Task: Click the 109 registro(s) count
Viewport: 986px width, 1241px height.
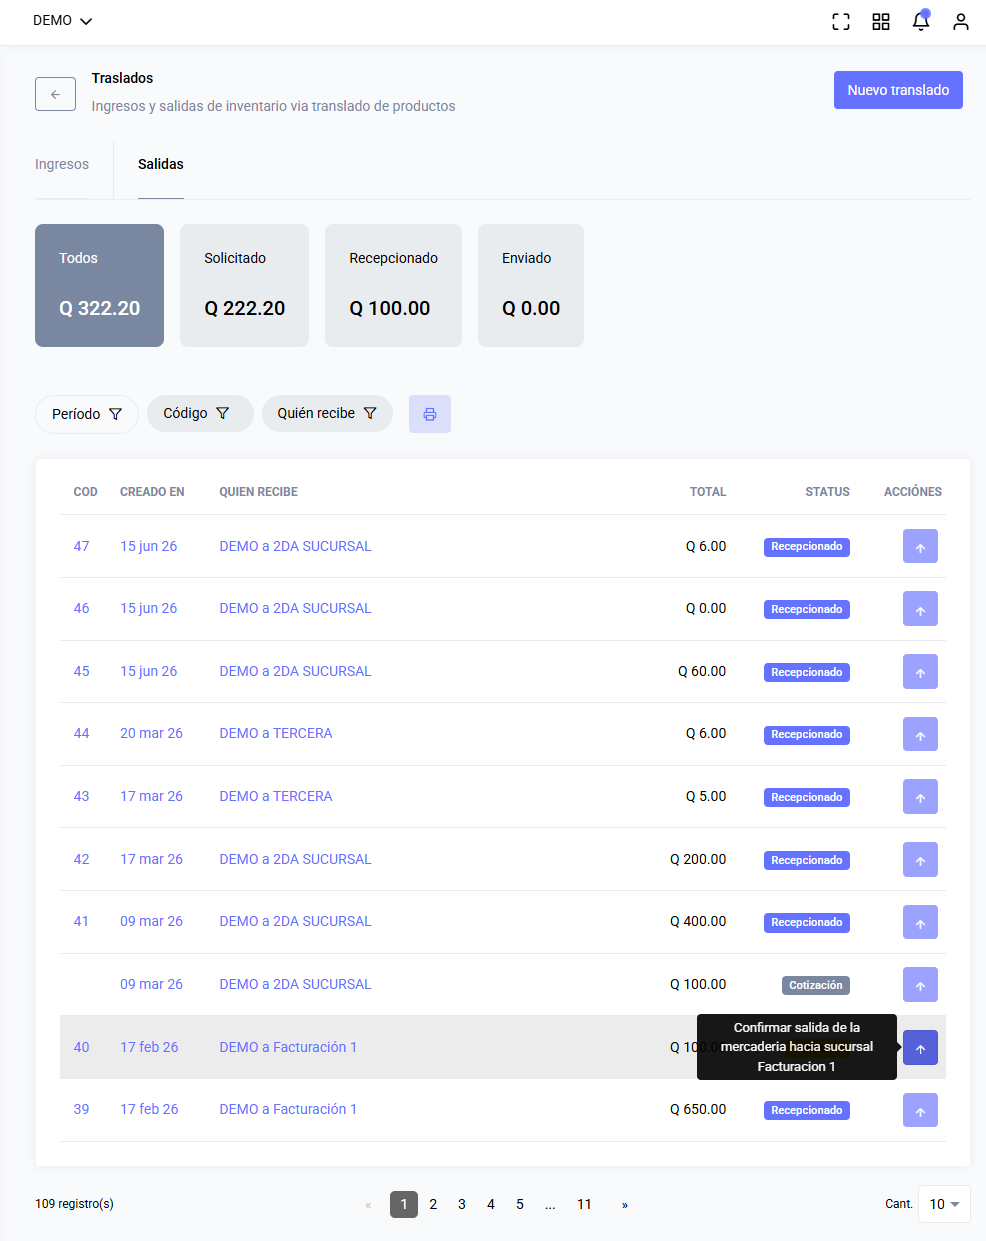Action: [74, 1204]
